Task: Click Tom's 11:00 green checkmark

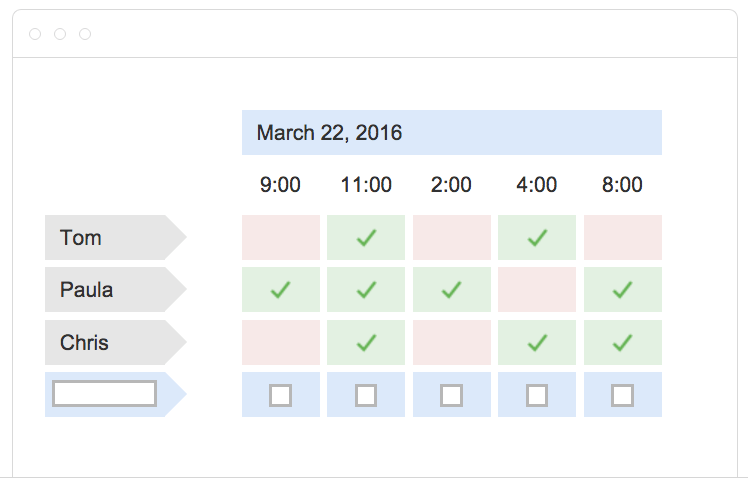Action: [366, 238]
